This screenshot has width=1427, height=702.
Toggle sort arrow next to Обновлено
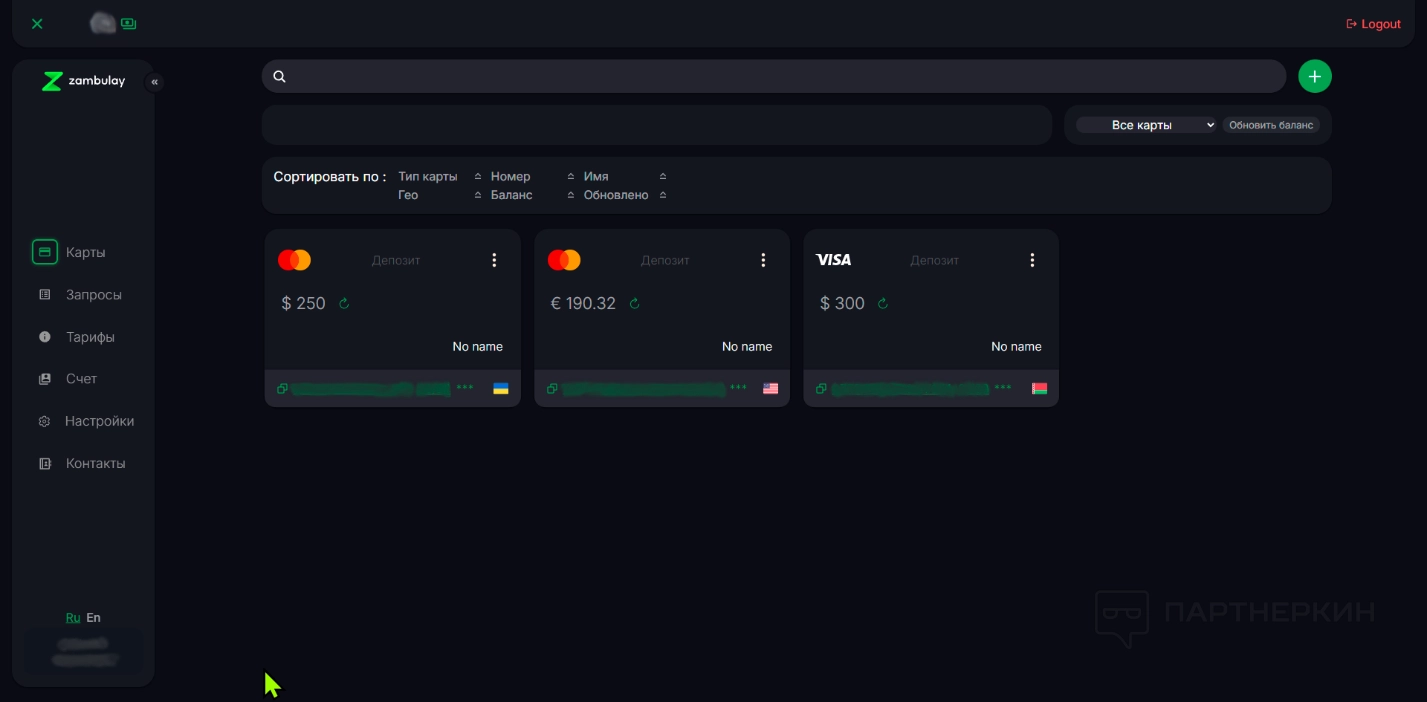click(663, 195)
